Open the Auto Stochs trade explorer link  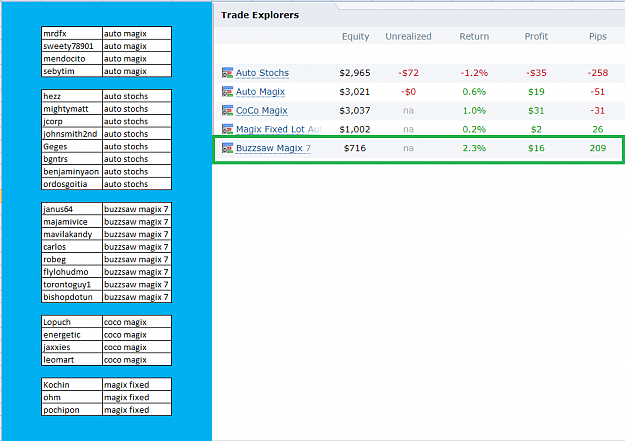[x=262, y=73]
